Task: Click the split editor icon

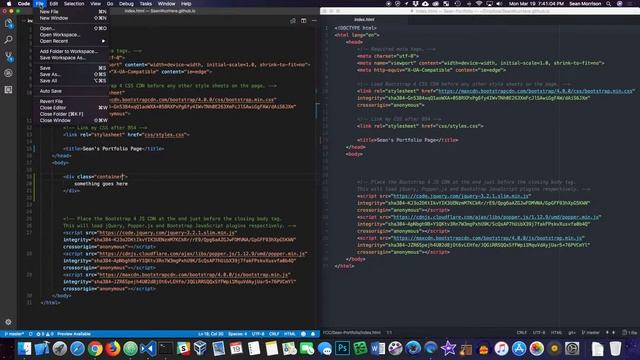Action: point(303,20)
